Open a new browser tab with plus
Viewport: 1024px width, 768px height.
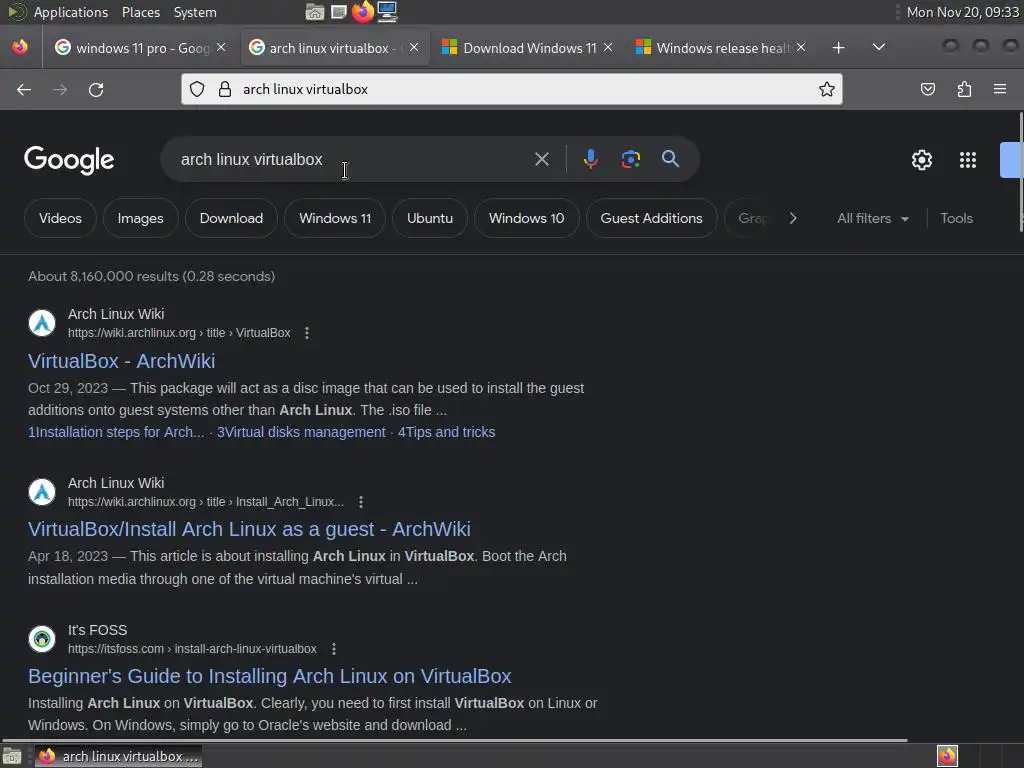(x=839, y=48)
